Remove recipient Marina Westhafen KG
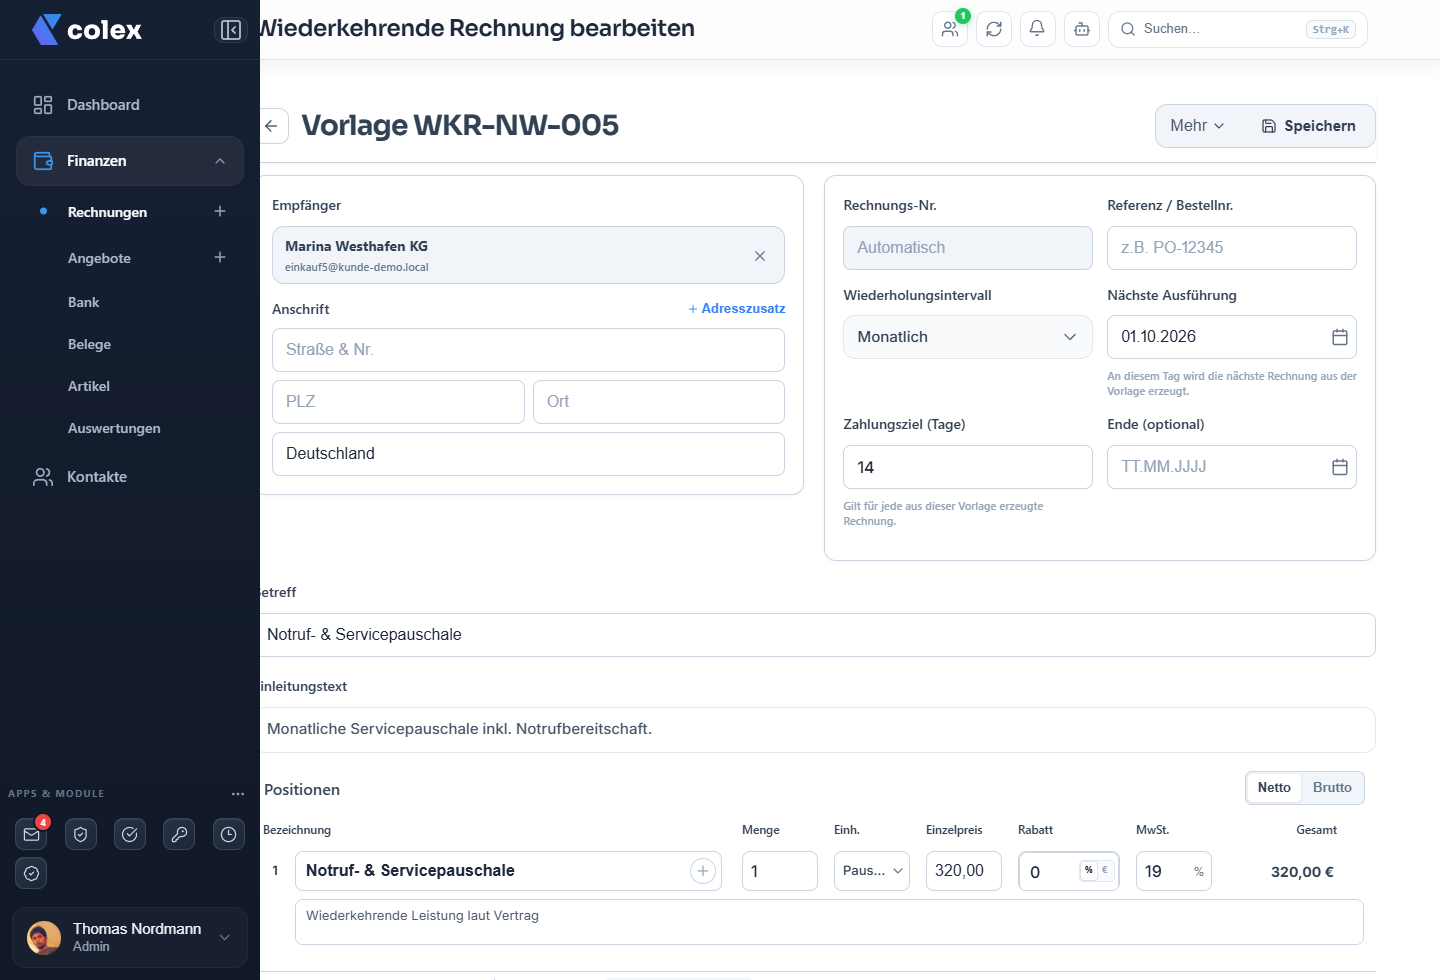The height and width of the screenshot is (980, 1440). [760, 256]
